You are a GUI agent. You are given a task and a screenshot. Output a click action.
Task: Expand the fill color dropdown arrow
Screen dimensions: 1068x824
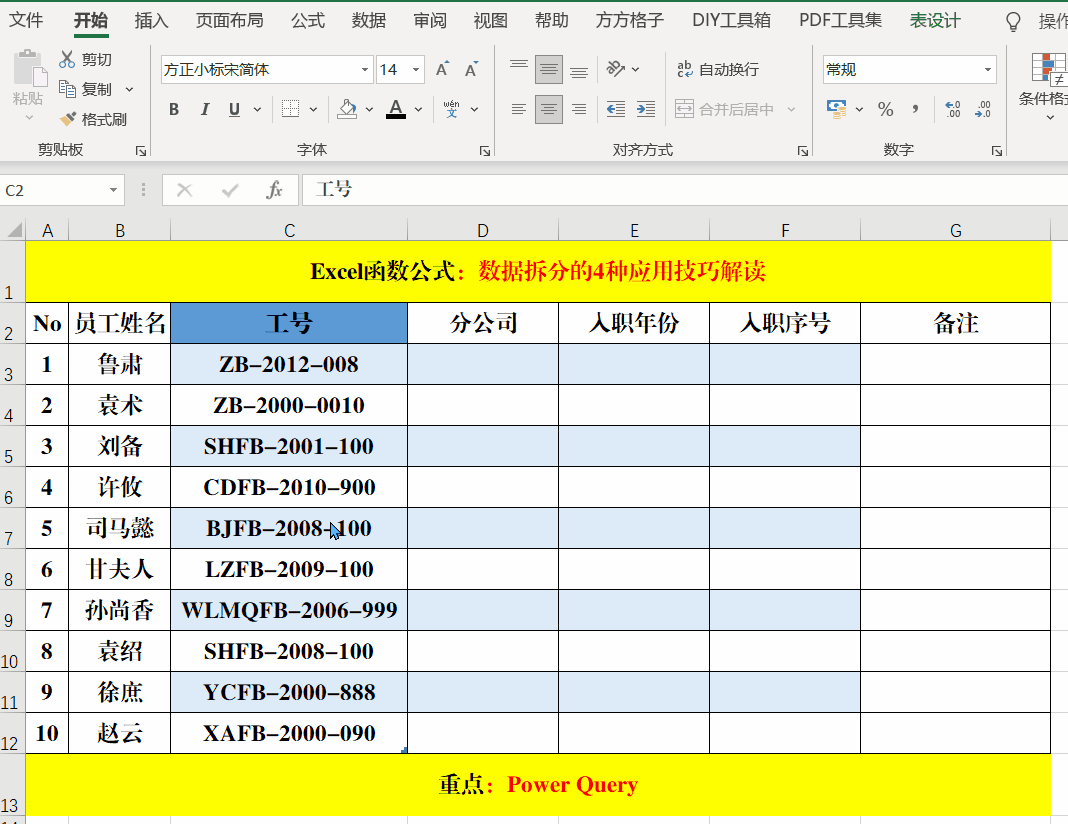pyautogui.click(x=369, y=109)
